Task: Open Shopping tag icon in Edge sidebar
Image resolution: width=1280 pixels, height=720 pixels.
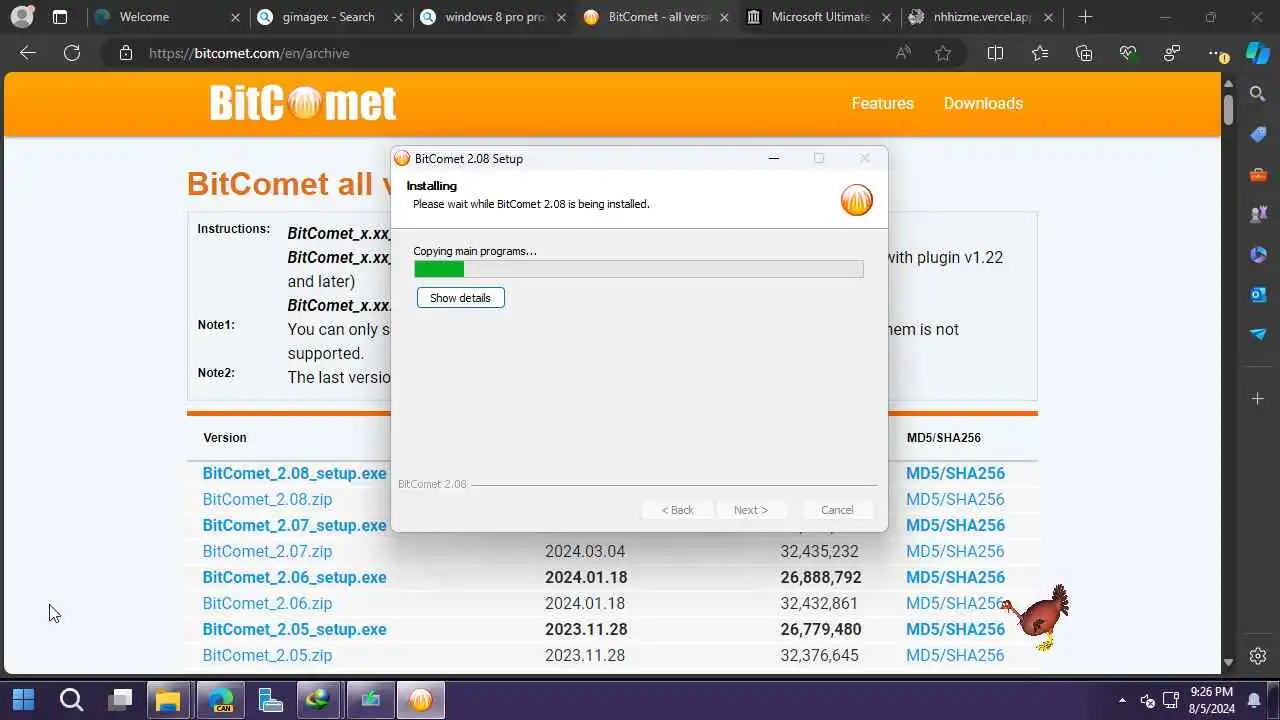Action: click(1258, 135)
